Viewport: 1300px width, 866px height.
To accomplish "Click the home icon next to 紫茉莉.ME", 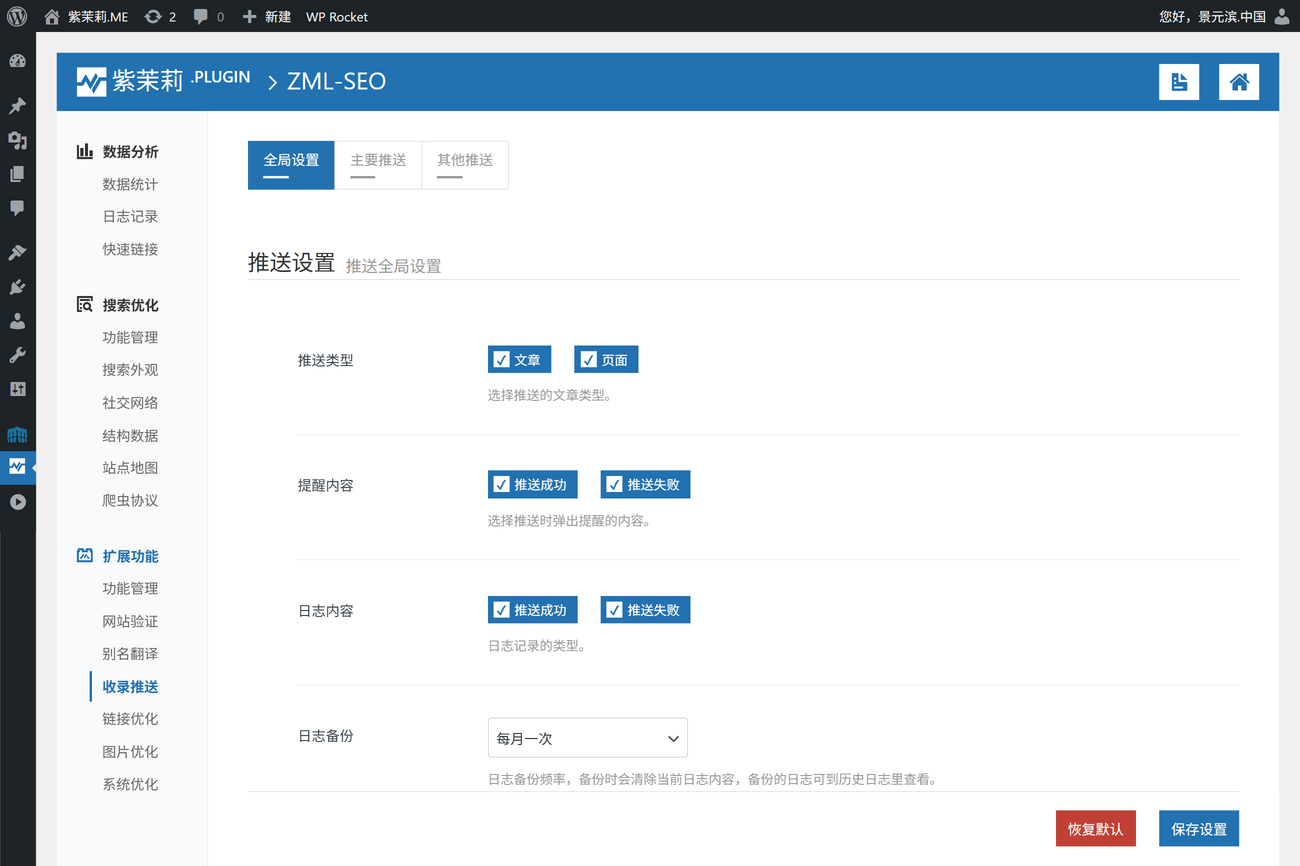I will [x=52, y=16].
